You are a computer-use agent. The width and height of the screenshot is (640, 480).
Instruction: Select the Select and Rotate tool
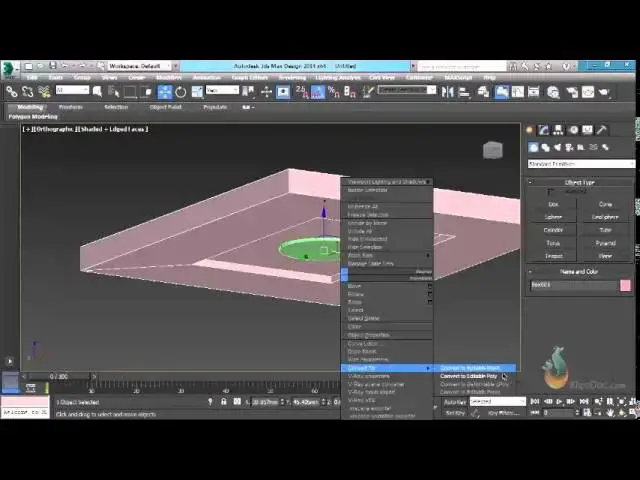[x=180, y=92]
